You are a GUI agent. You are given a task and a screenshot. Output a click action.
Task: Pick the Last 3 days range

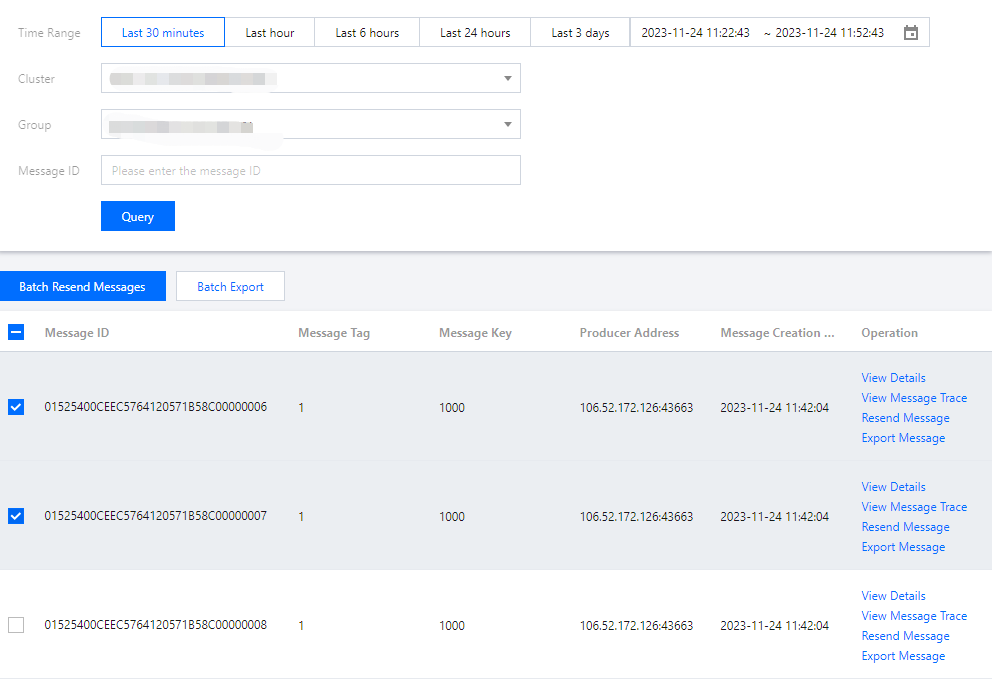(x=580, y=33)
